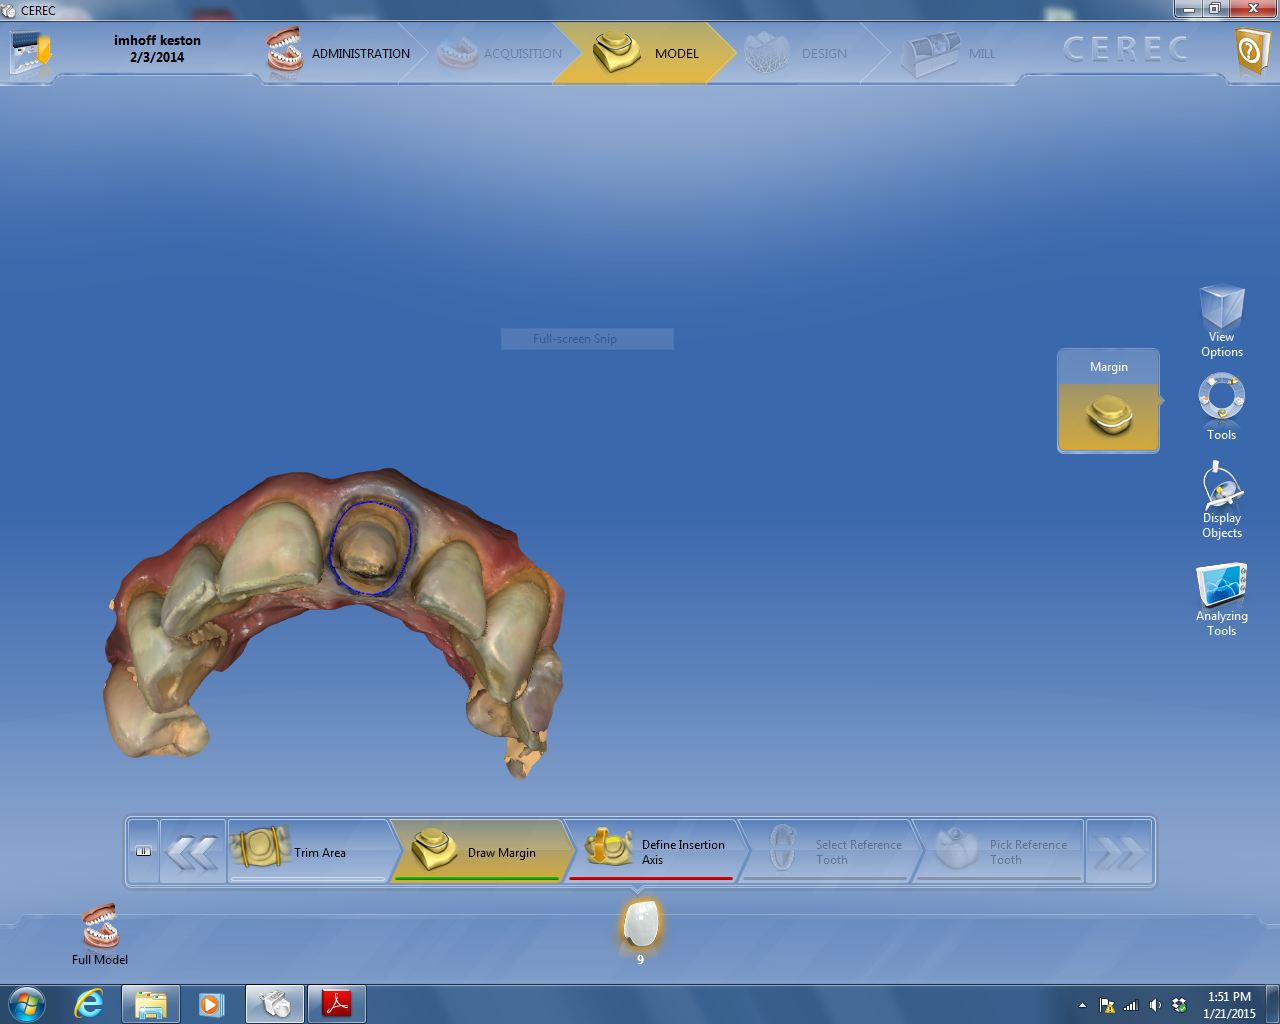
Task: Click the save case icon top-left
Action: pos(31,50)
